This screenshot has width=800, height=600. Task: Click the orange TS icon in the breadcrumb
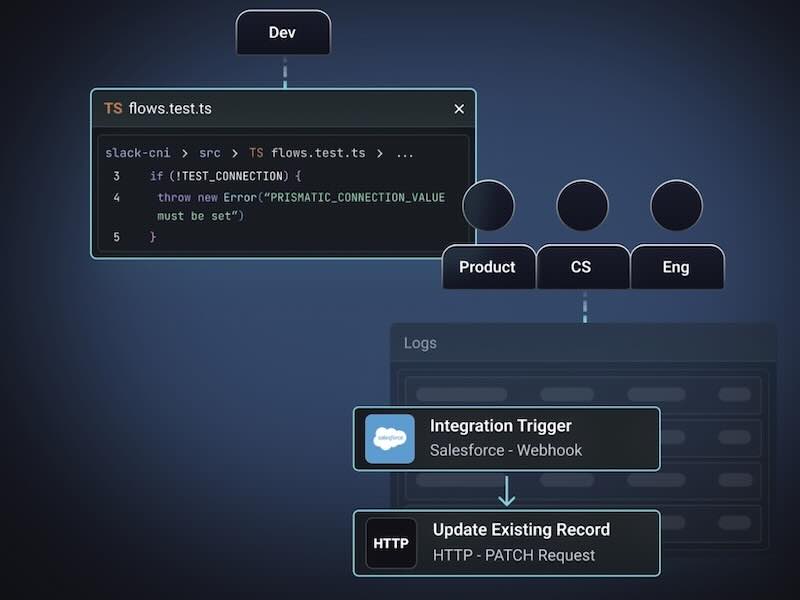coord(256,153)
